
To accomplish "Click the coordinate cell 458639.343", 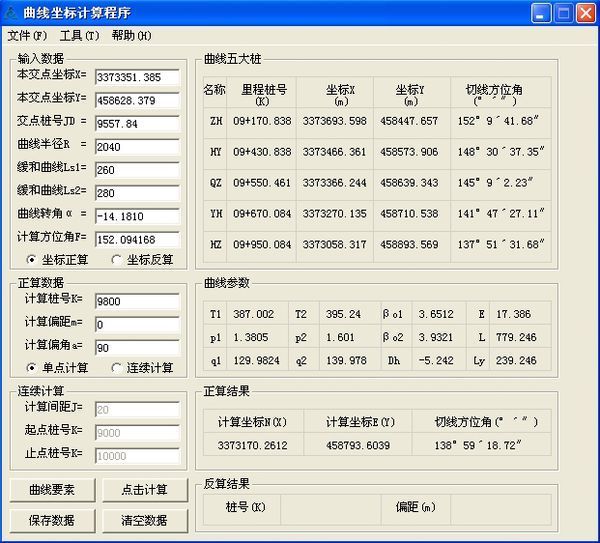I will pos(412,183).
